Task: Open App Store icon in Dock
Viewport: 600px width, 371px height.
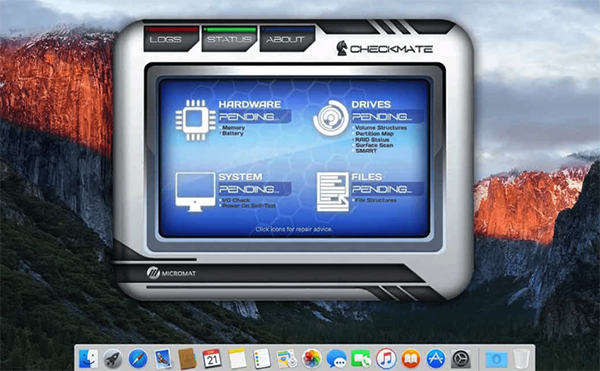Action: pos(436,359)
